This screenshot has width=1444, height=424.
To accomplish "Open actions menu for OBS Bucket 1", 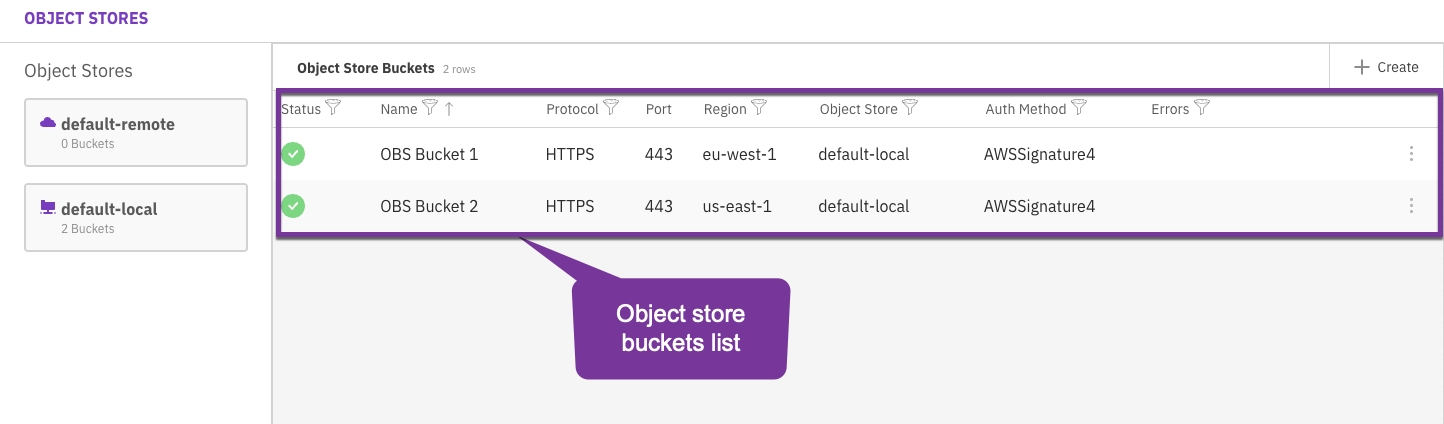I will [1411, 154].
